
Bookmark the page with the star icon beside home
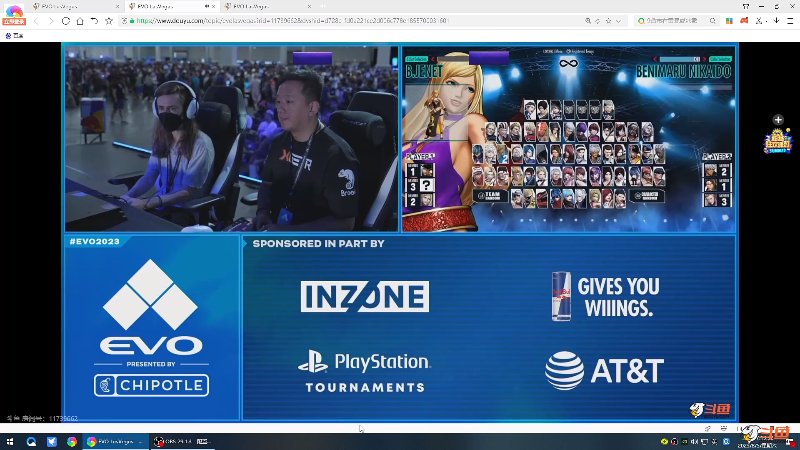point(109,21)
